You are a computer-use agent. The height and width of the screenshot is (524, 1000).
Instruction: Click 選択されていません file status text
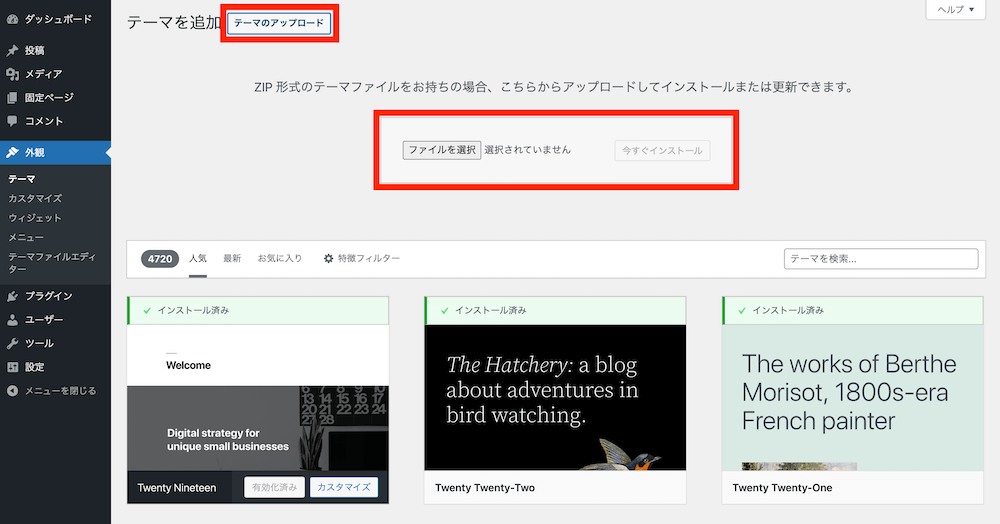pos(527,150)
